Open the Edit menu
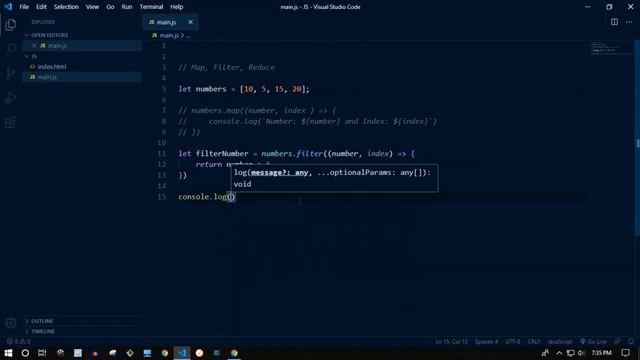This screenshot has width=640, height=360. click(x=41, y=7)
